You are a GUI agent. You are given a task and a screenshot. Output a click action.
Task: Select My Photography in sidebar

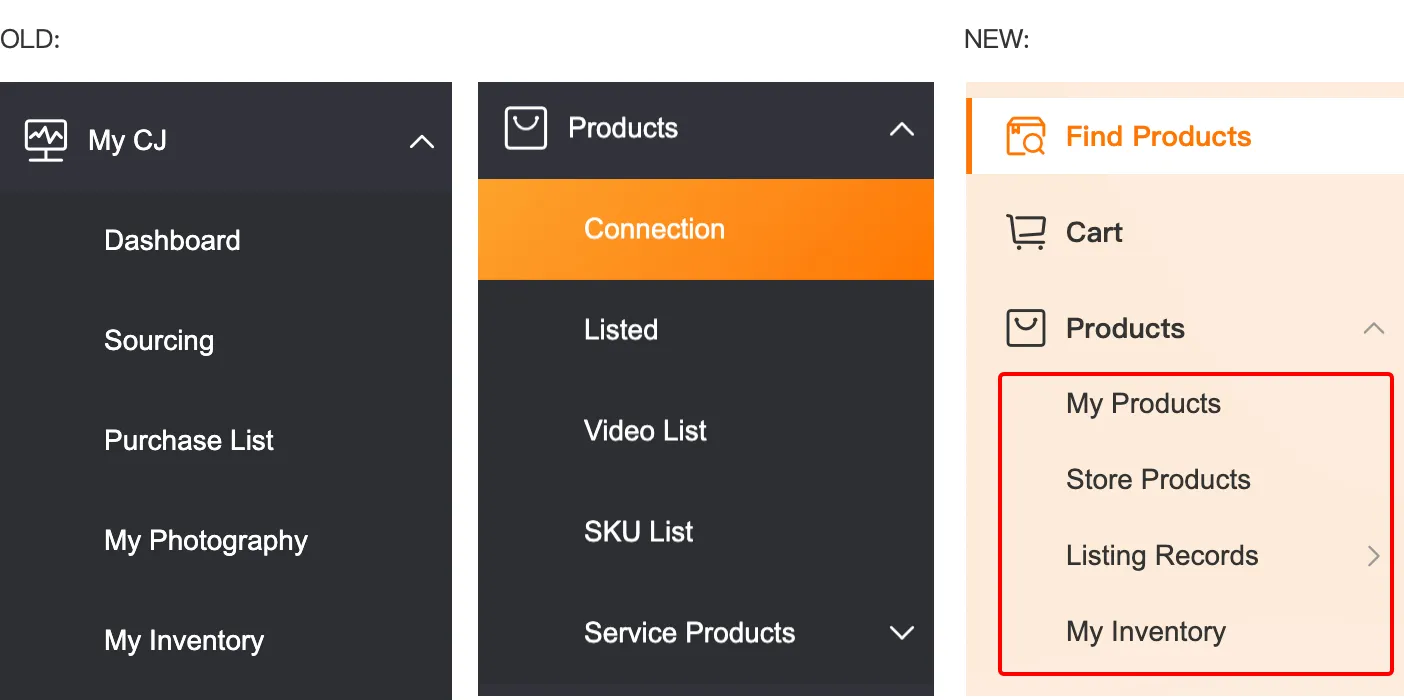pyautogui.click(x=206, y=541)
